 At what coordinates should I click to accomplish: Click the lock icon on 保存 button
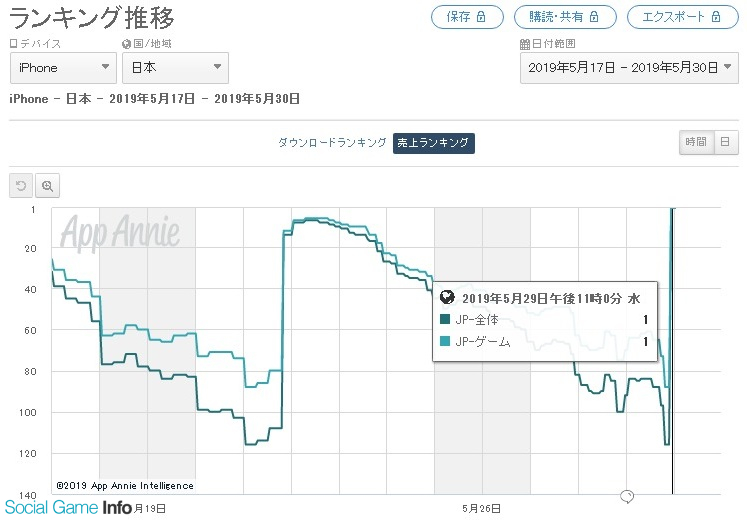point(481,17)
